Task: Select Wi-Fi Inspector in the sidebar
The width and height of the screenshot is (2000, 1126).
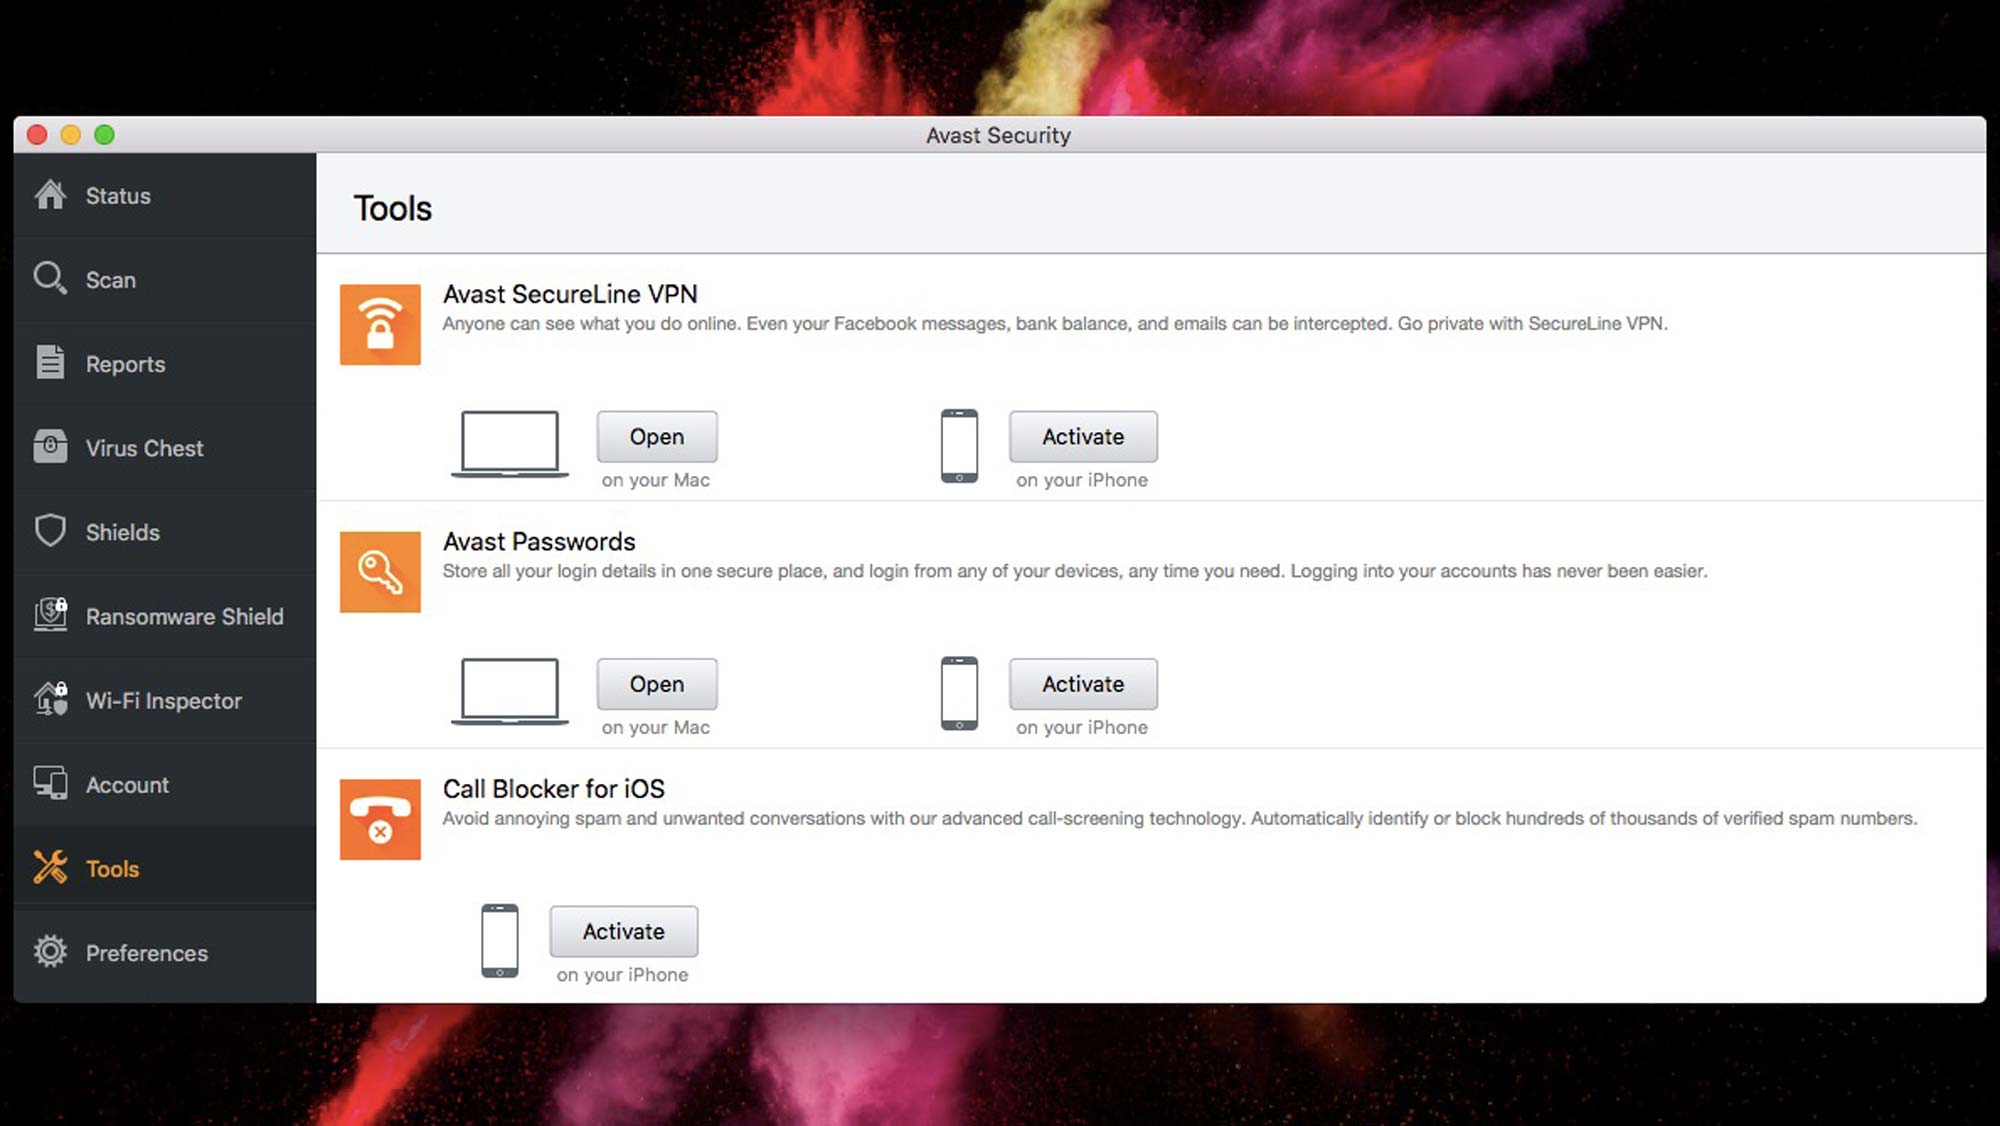Action: [165, 700]
